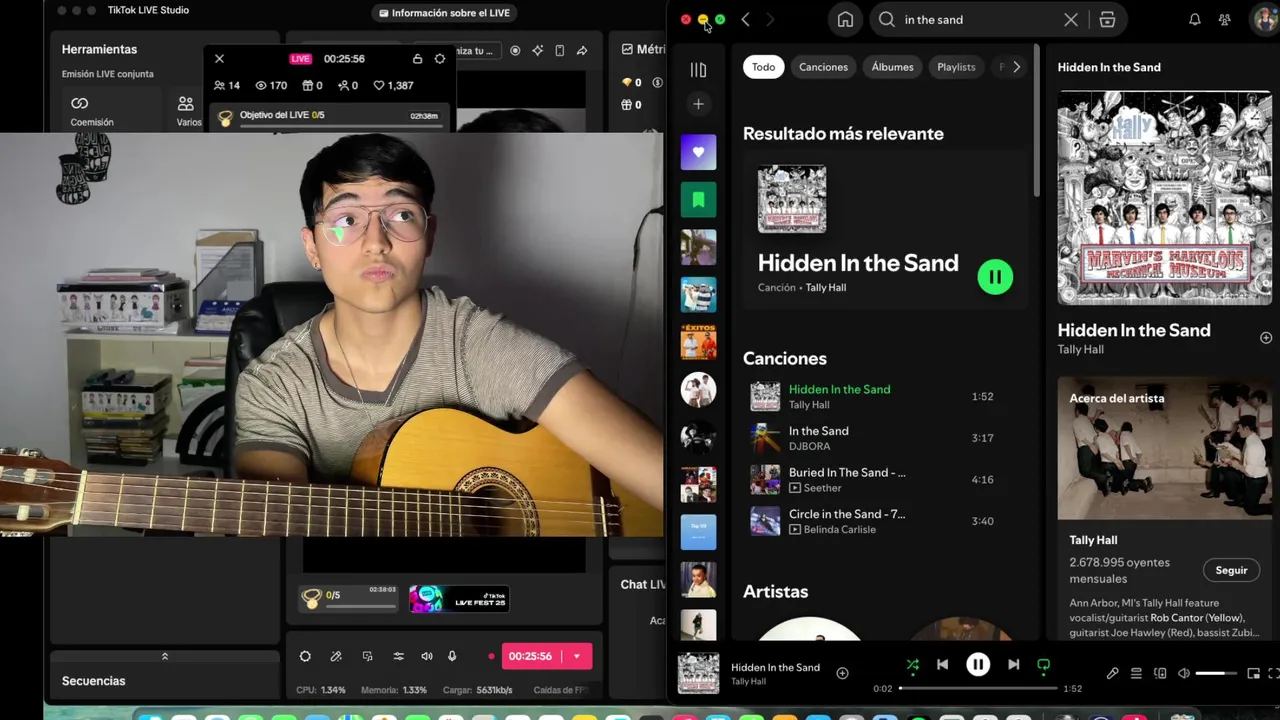Open Información sobre el LIVE tab
The width and height of the screenshot is (1280, 720).
point(444,13)
